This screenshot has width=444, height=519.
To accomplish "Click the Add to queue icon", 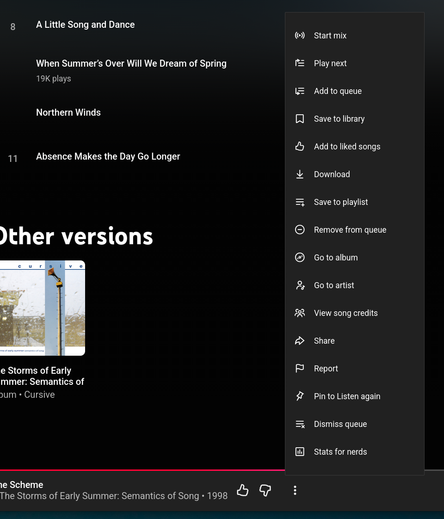I will coord(300,91).
